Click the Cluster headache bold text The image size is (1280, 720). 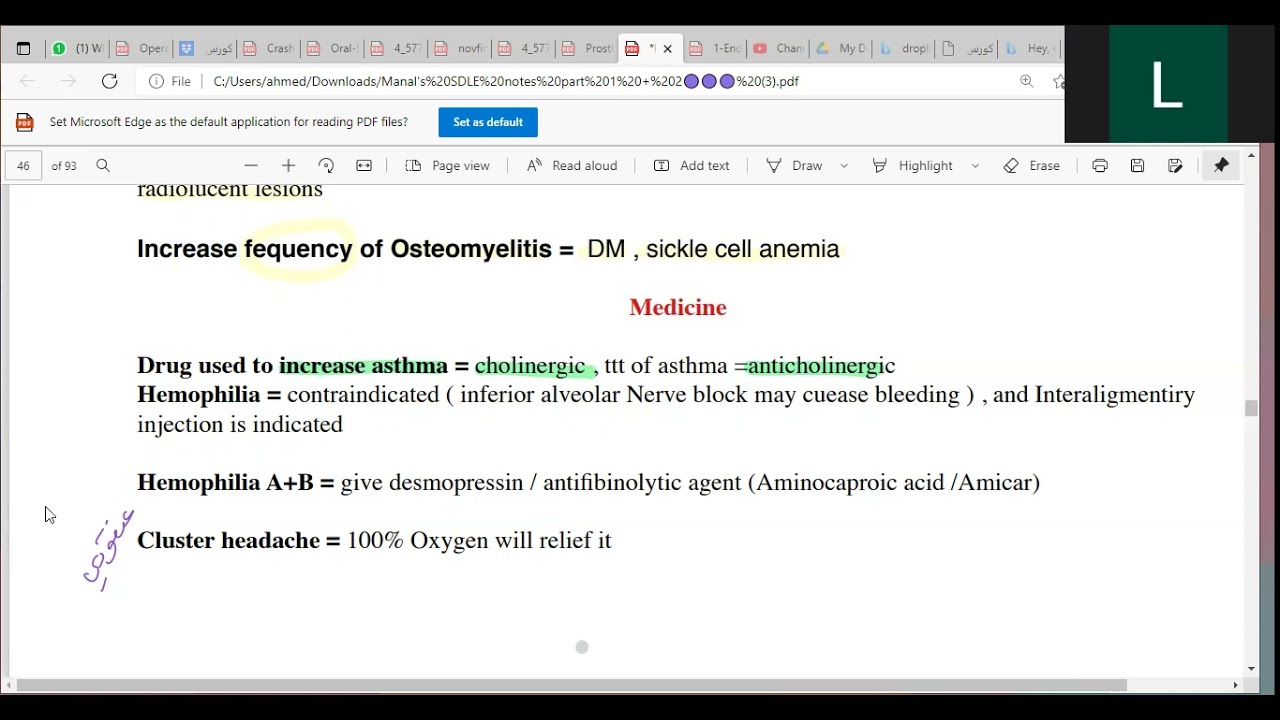tap(229, 540)
